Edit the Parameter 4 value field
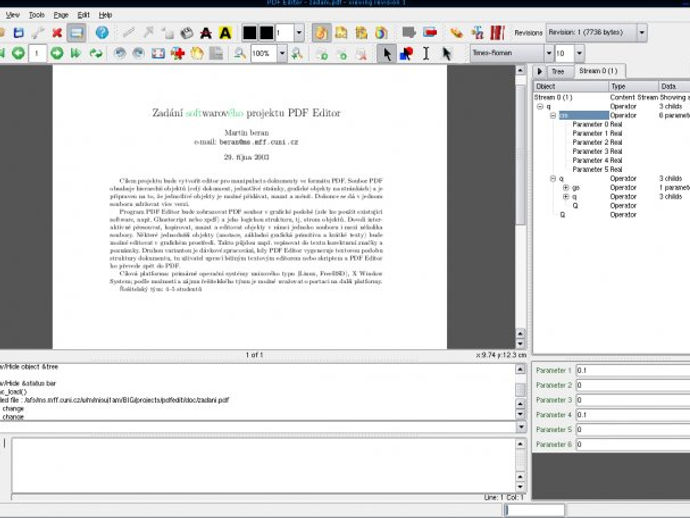Viewport: 690px width, 518px height. [x=633, y=415]
